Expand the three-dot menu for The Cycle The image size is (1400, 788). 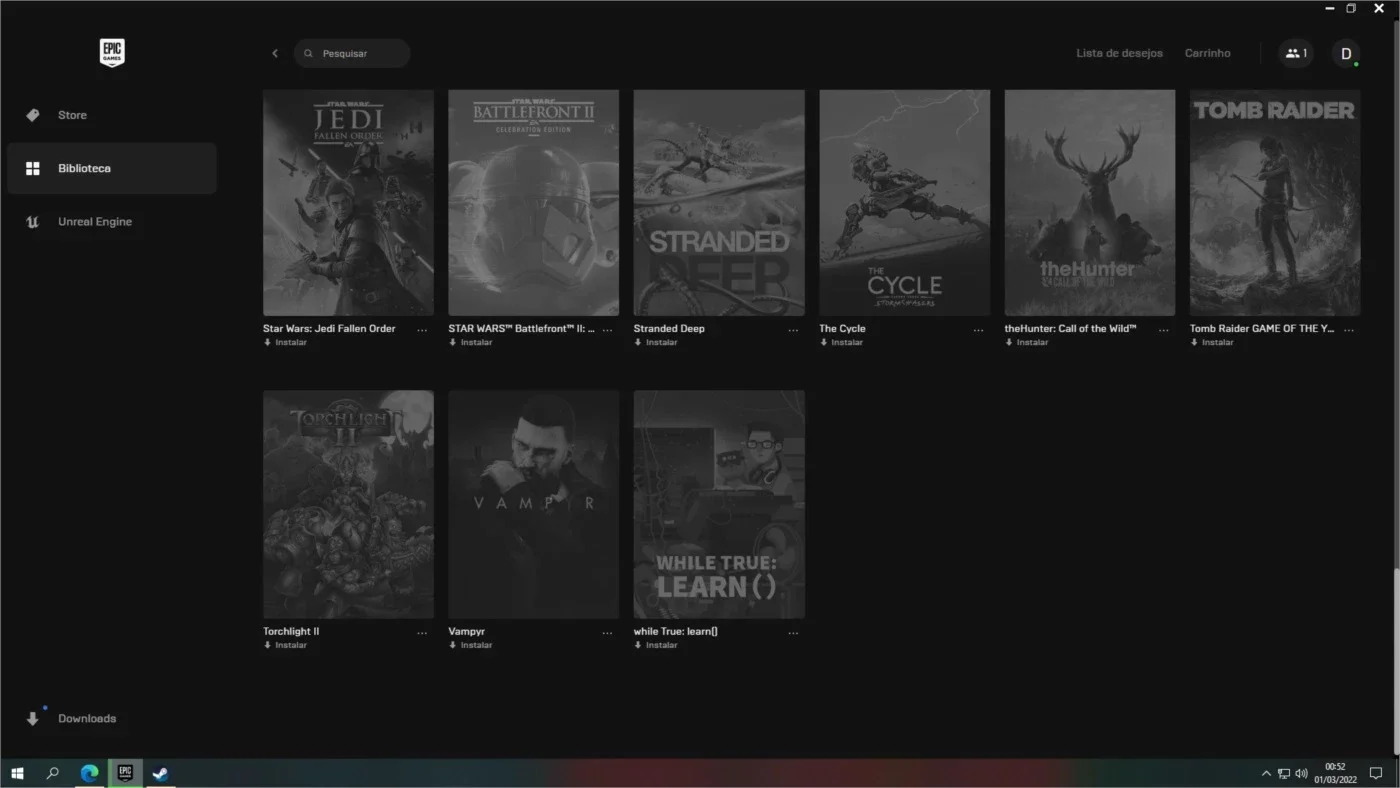[x=978, y=329]
